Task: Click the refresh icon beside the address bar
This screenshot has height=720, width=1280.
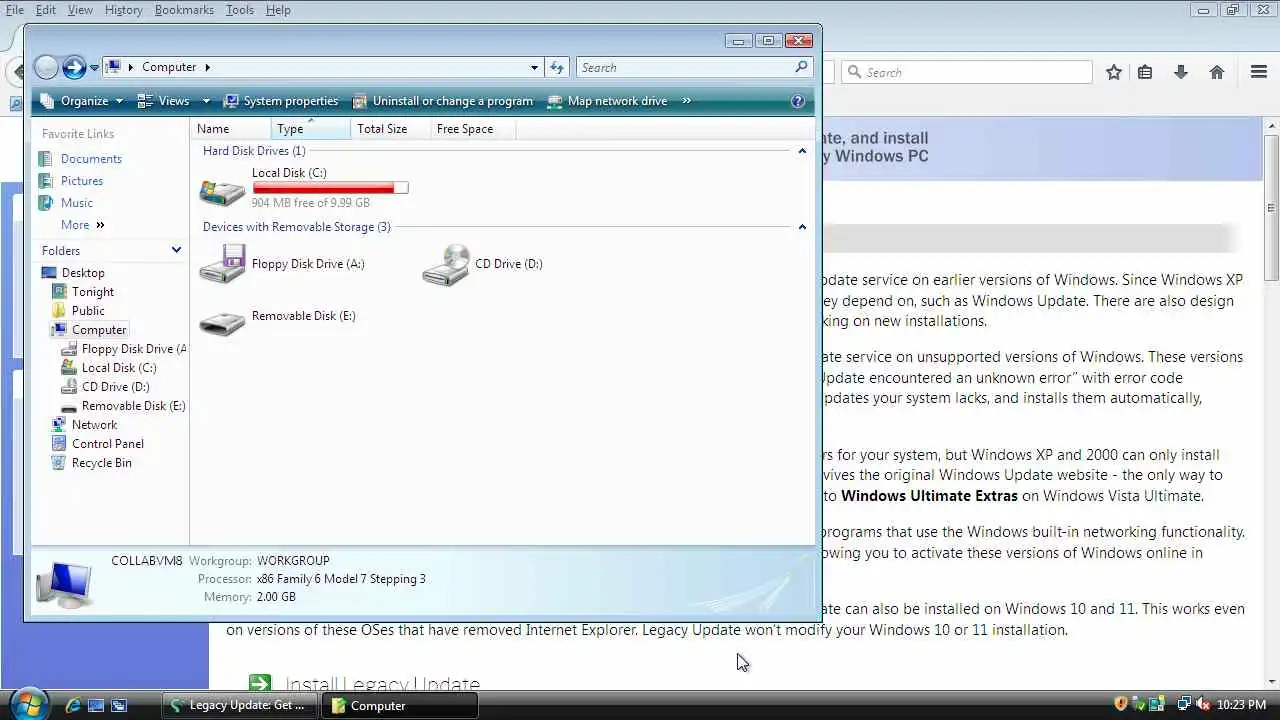Action: 558,67
